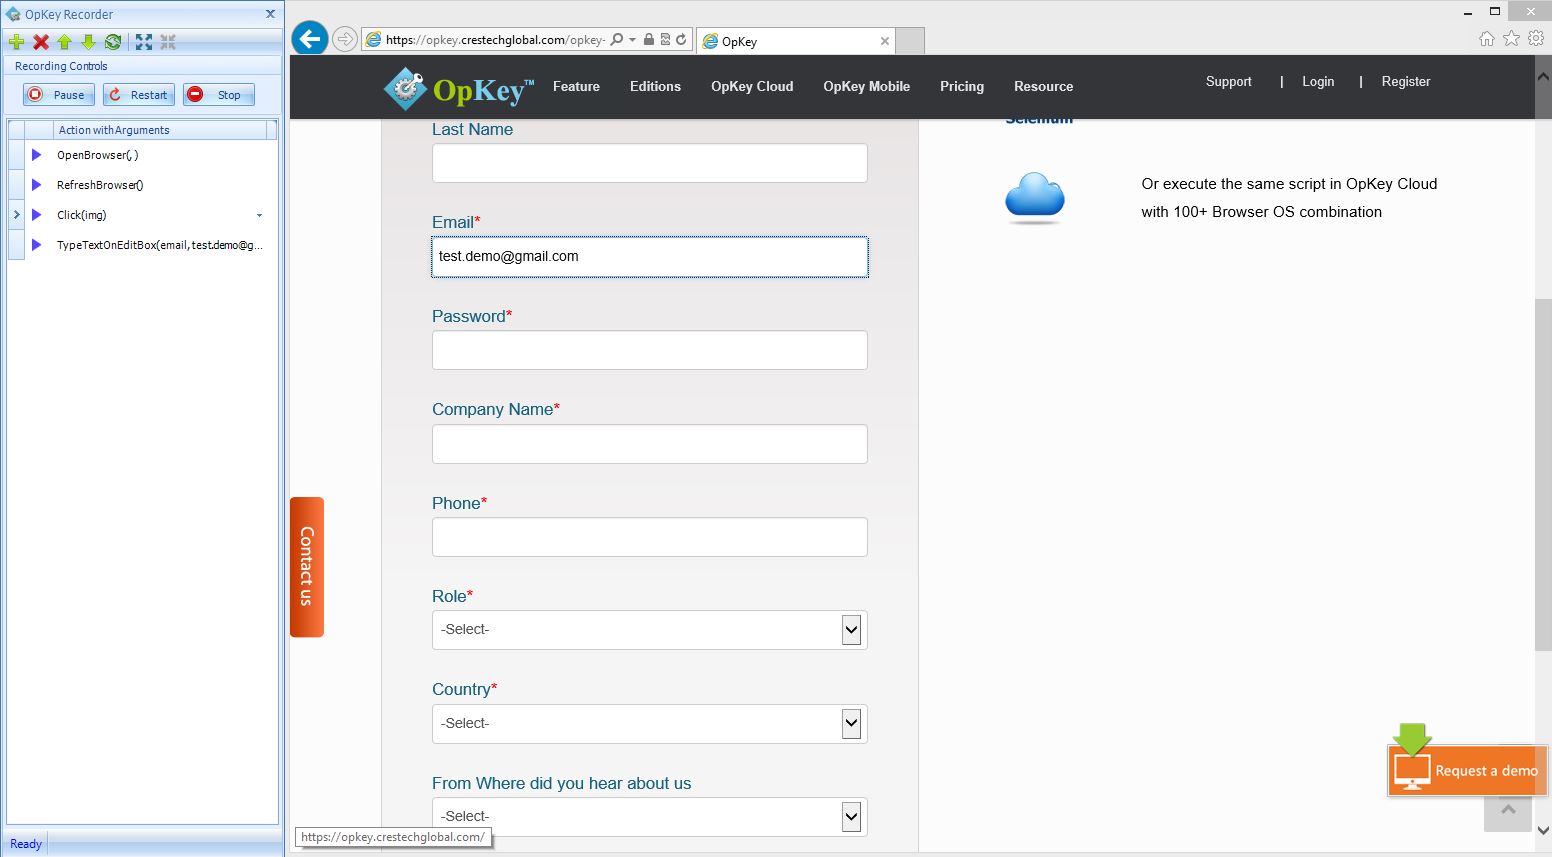Click the green plus Add step icon
The height and width of the screenshot is (857, 1552).
coord(16,42)
